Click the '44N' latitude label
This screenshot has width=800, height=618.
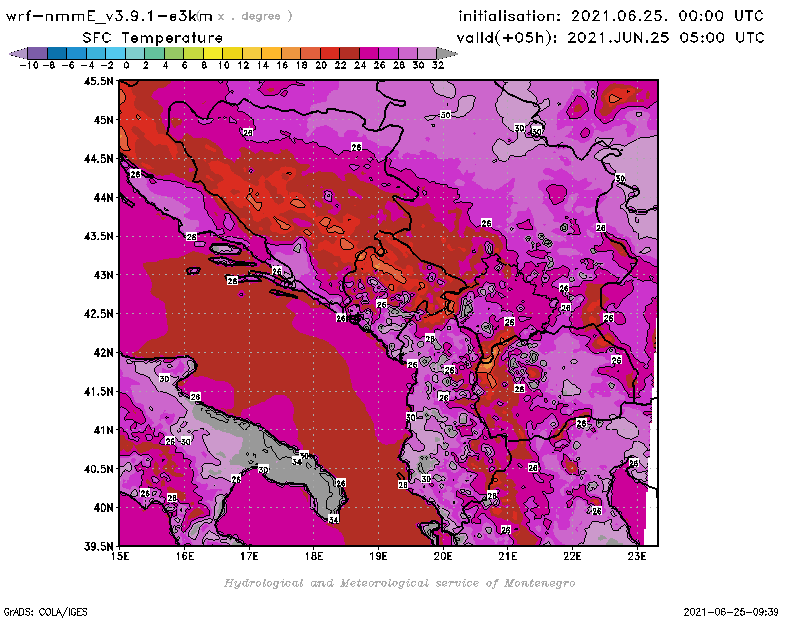[x=104, y=197]
